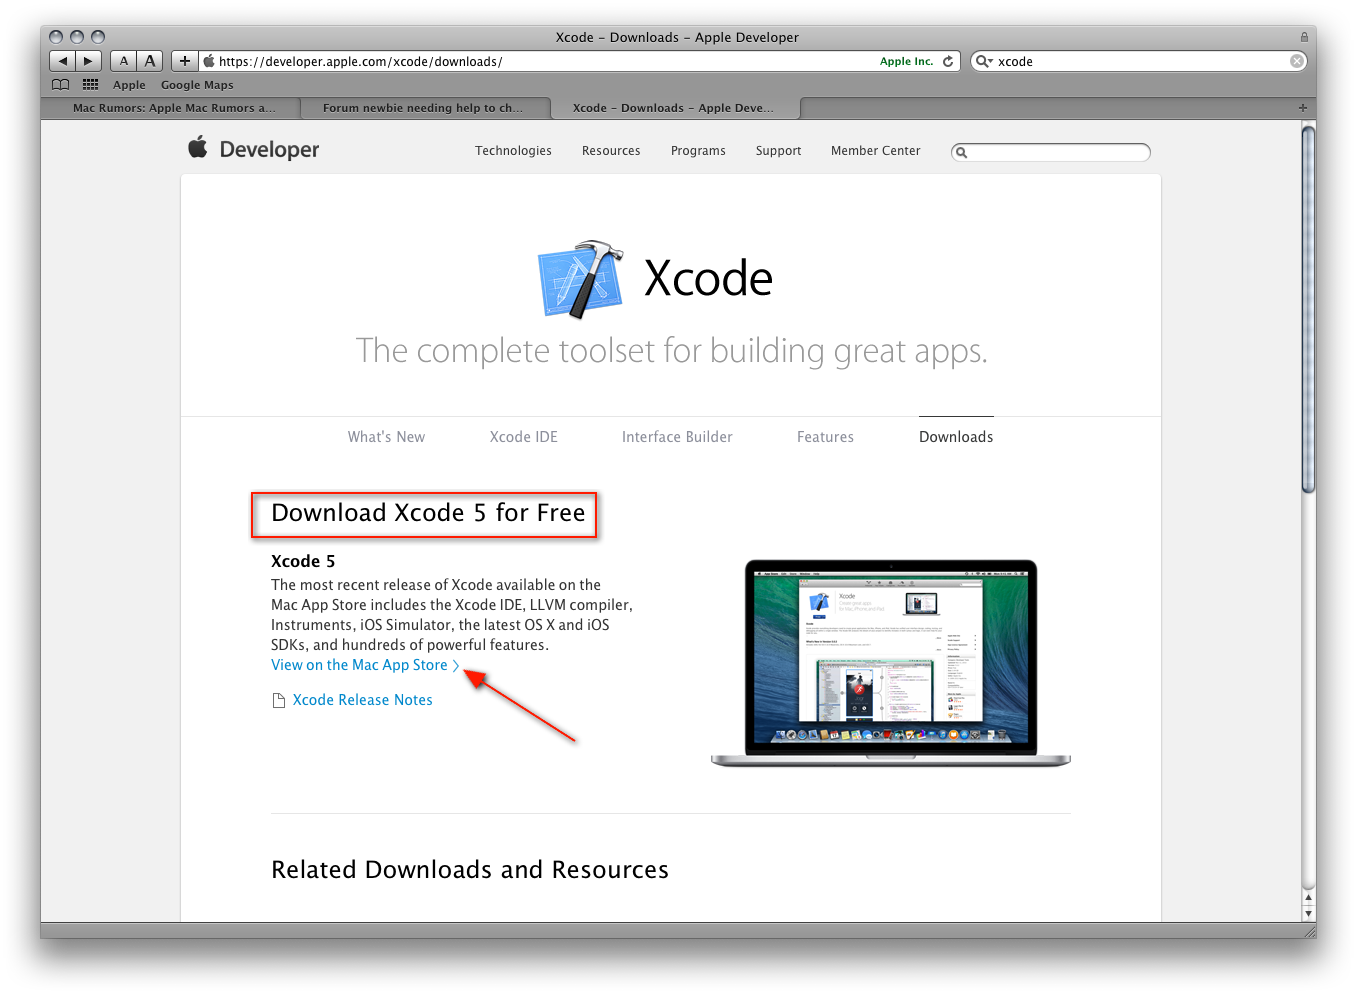Increase text size with large A button

[x=150, y=61]
